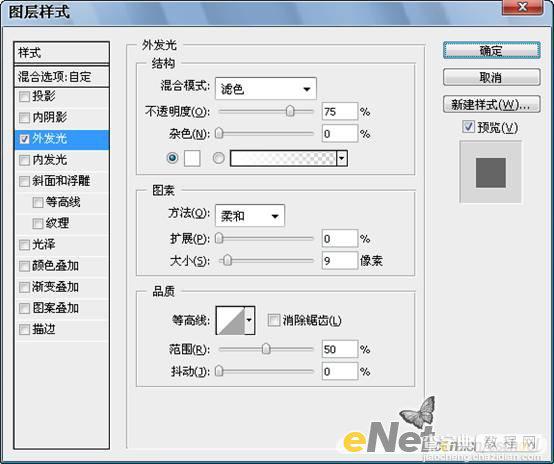The height and width of the screenshot is (464, 554).
Task: Uncheck the 预览 checkbox
Action: pos(468,127)
